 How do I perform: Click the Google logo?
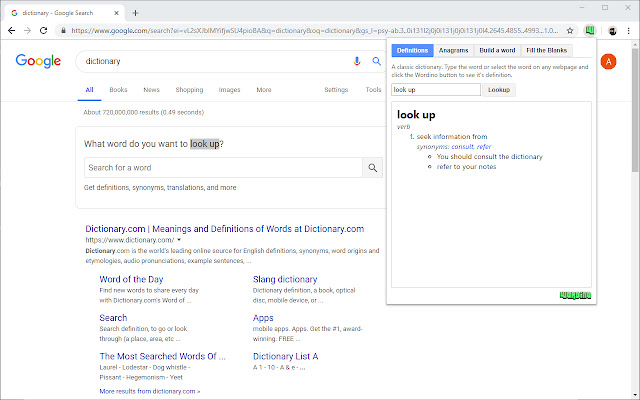pos(38,61)
